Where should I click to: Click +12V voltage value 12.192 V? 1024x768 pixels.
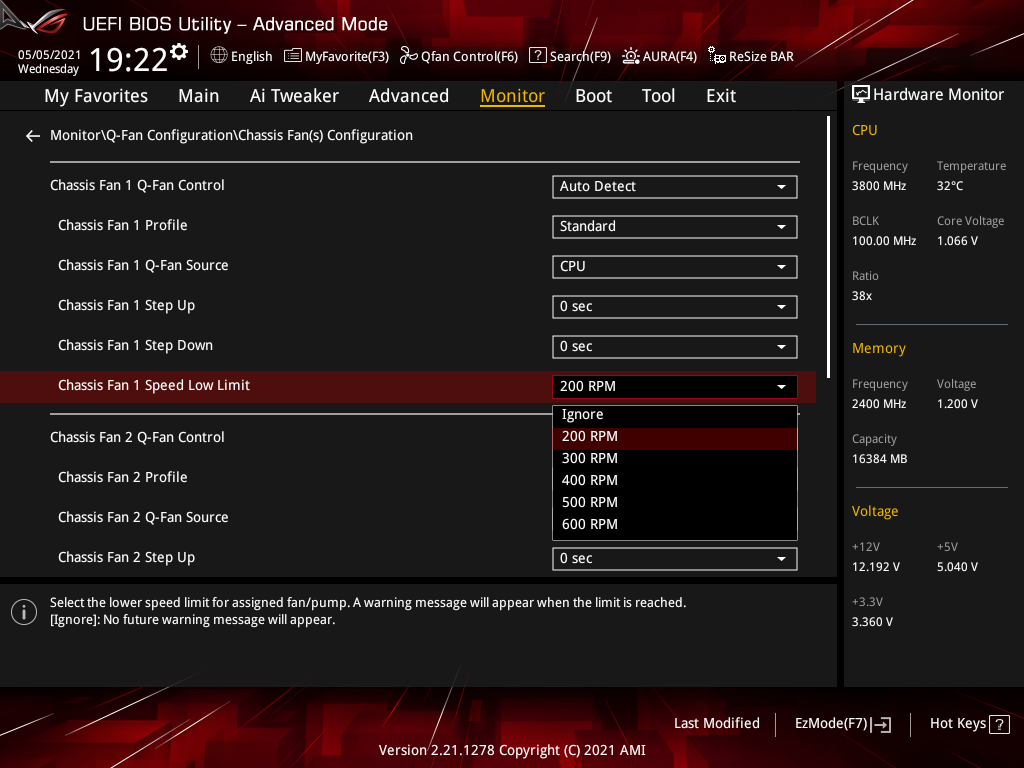click(x=875, y=567)
